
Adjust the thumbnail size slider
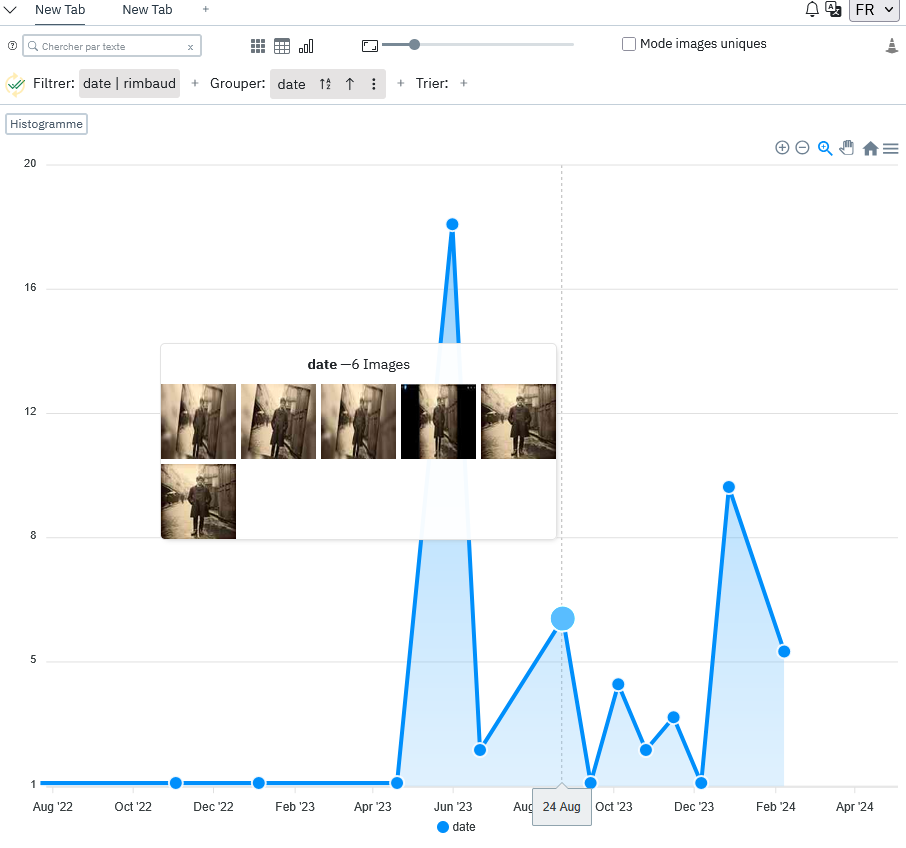pos(415,44)
